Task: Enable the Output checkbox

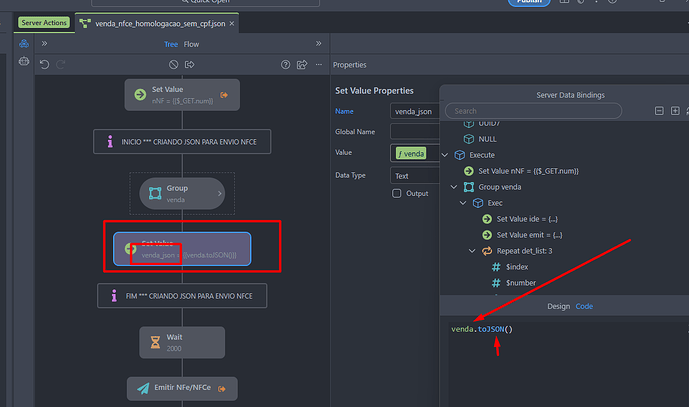Action: click(x=397, y=194)
